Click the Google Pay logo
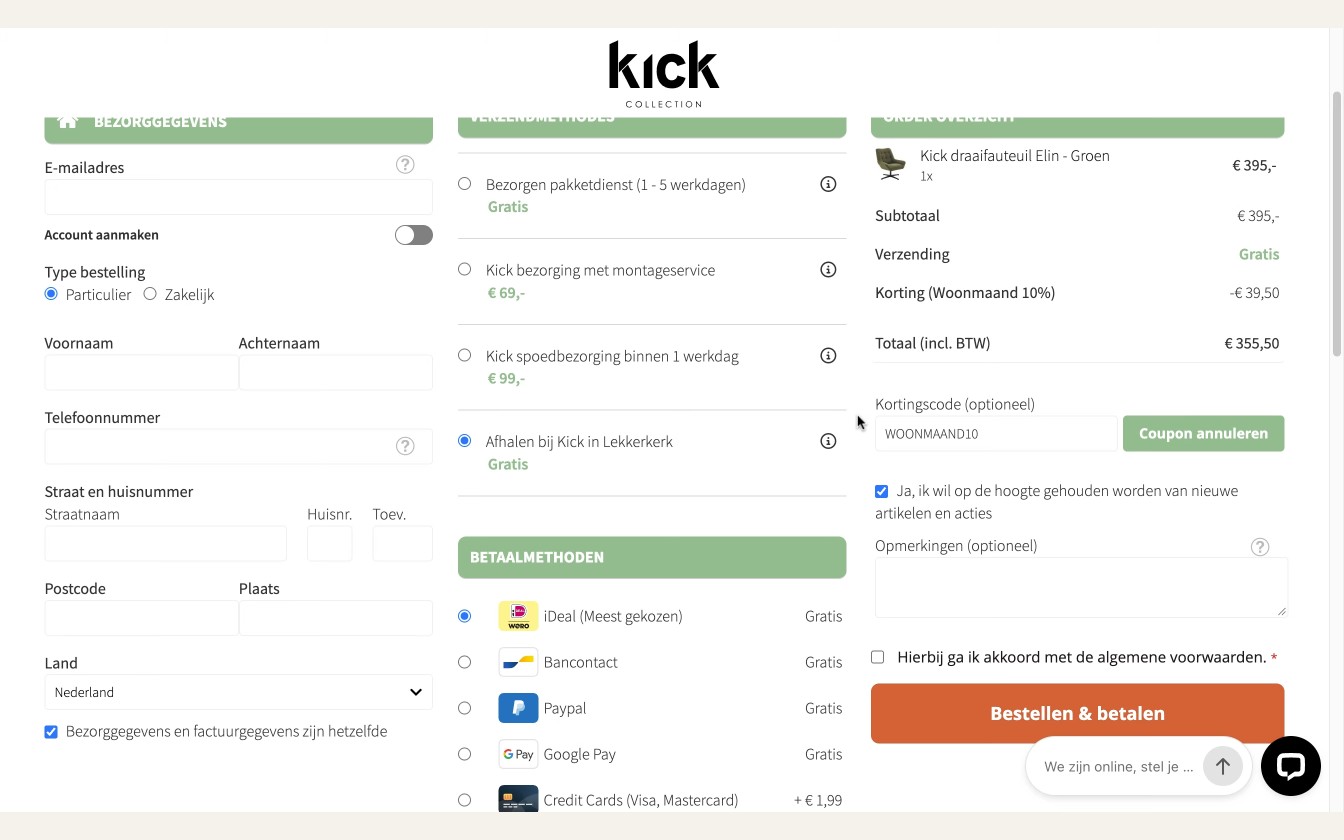Image resolution: width=1344 pixels, height=840 pixels. [518, 754]
